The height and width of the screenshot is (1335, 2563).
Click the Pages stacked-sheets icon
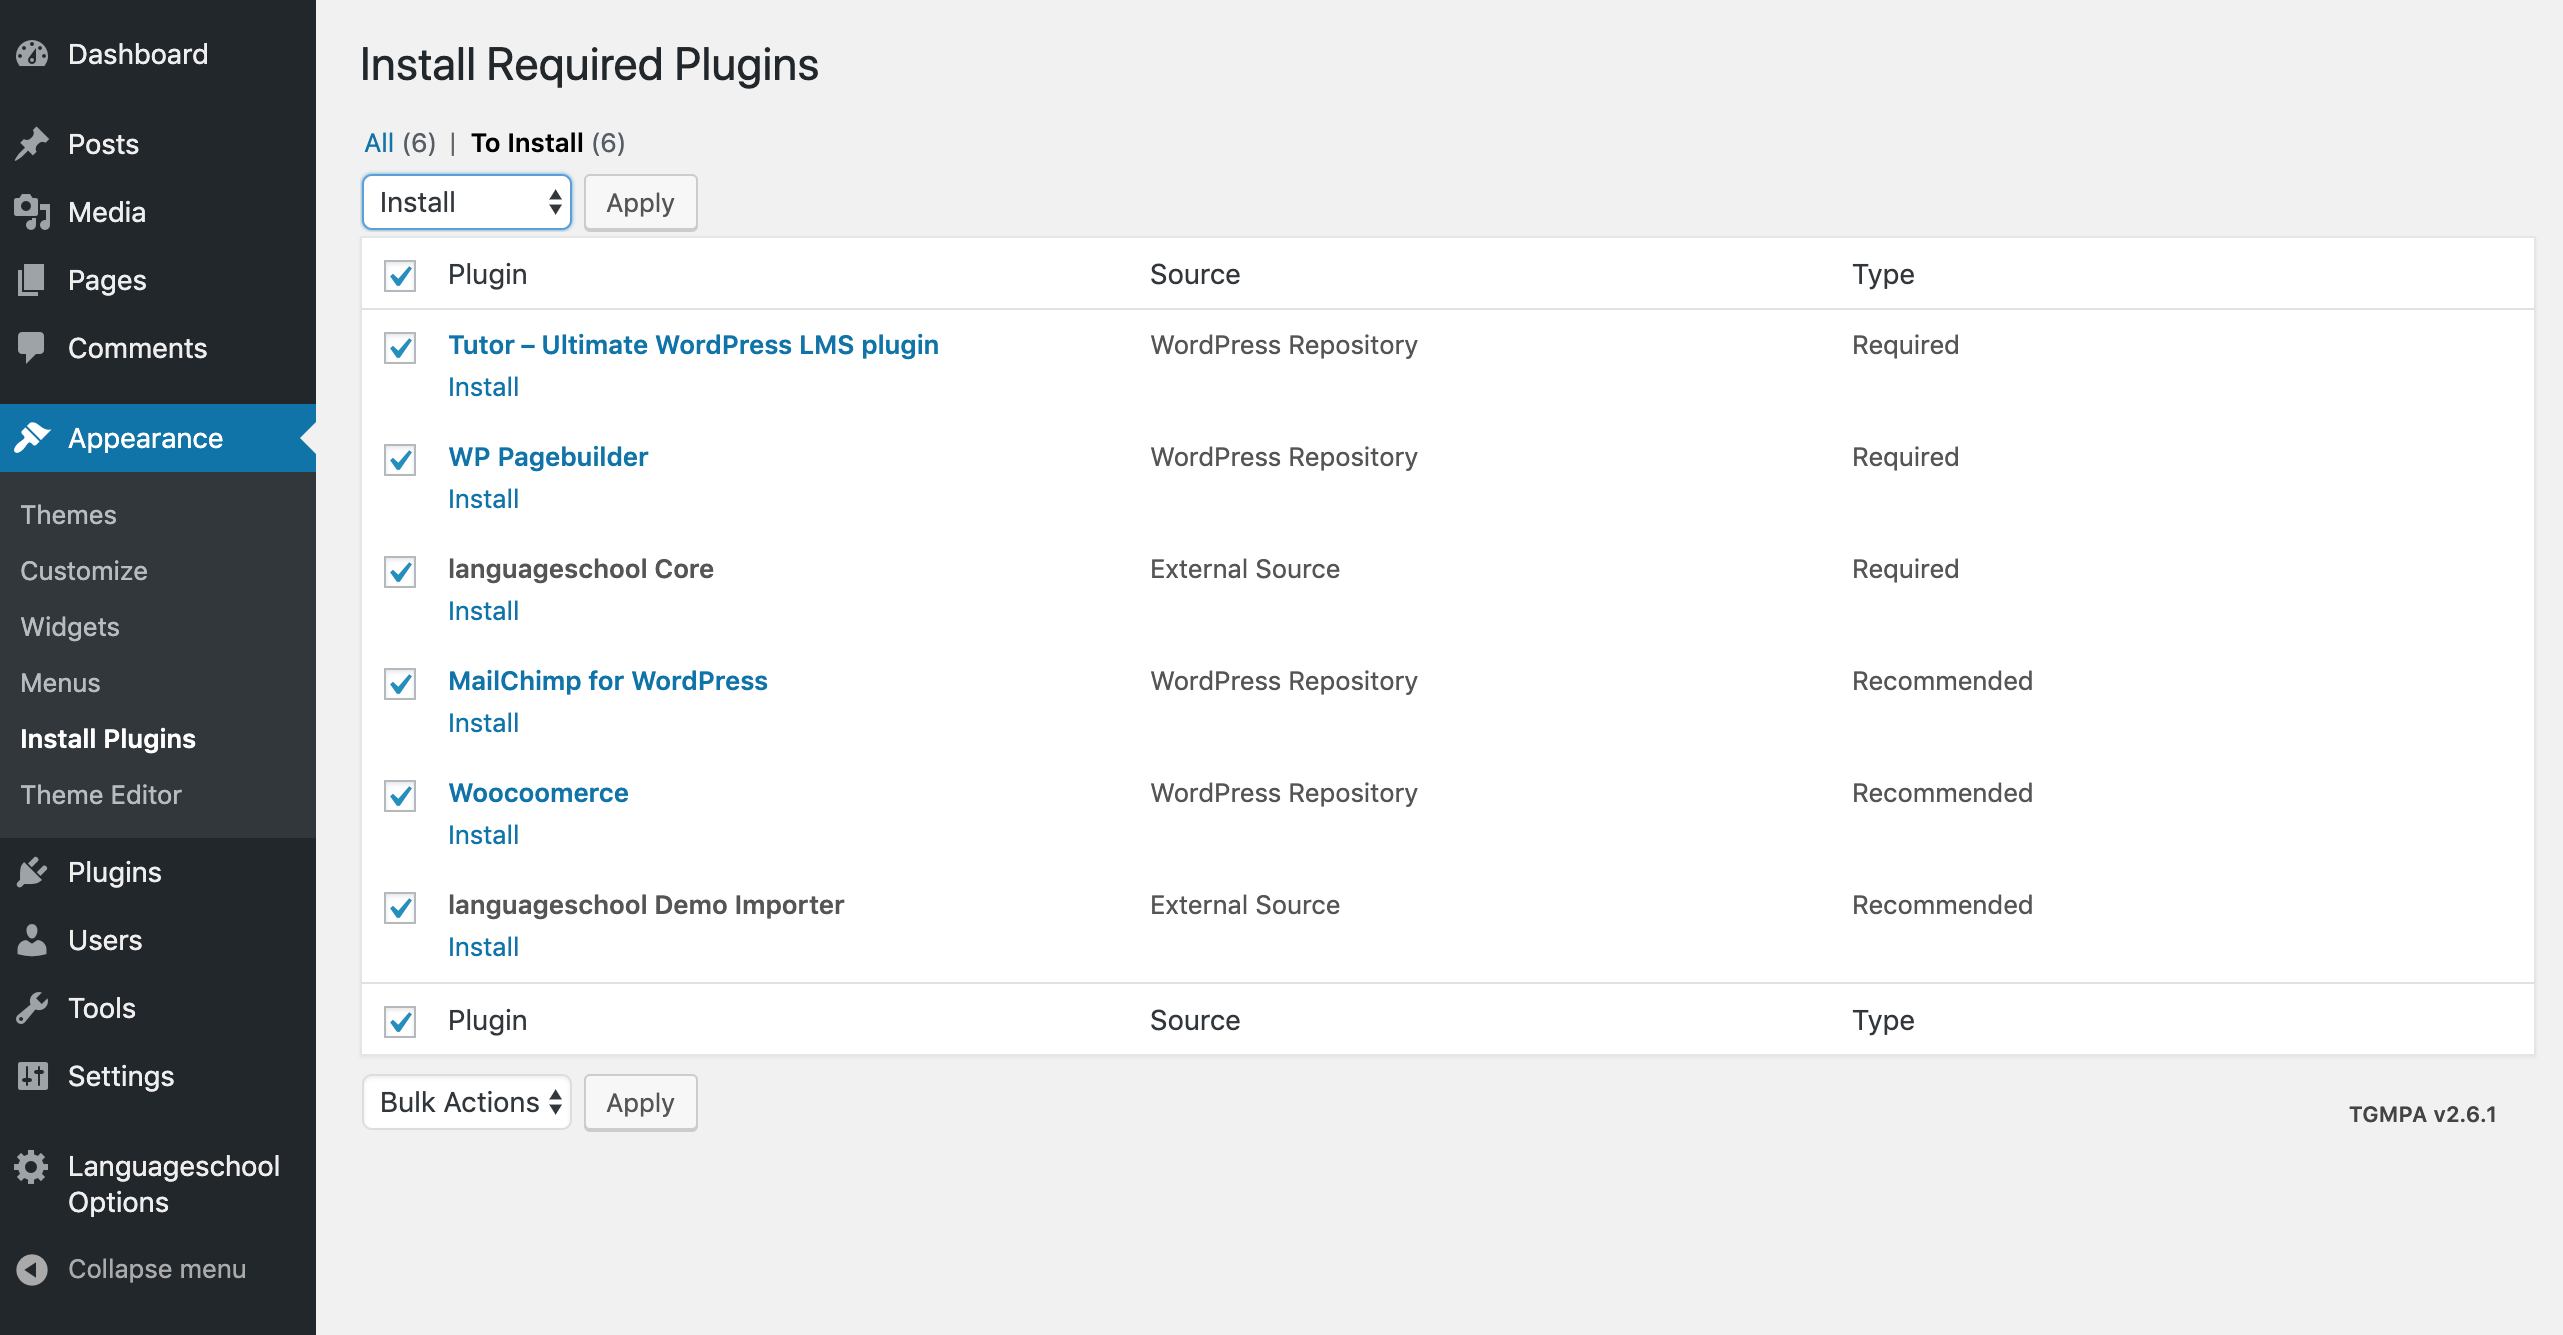[x=32, y=280]
